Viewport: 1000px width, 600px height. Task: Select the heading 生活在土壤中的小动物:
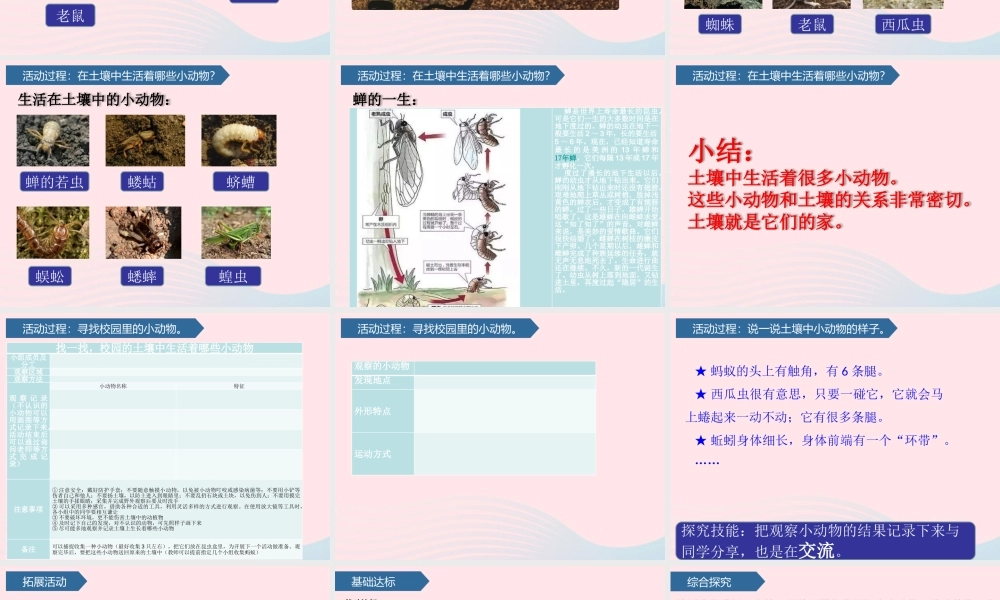pos(94,99)
